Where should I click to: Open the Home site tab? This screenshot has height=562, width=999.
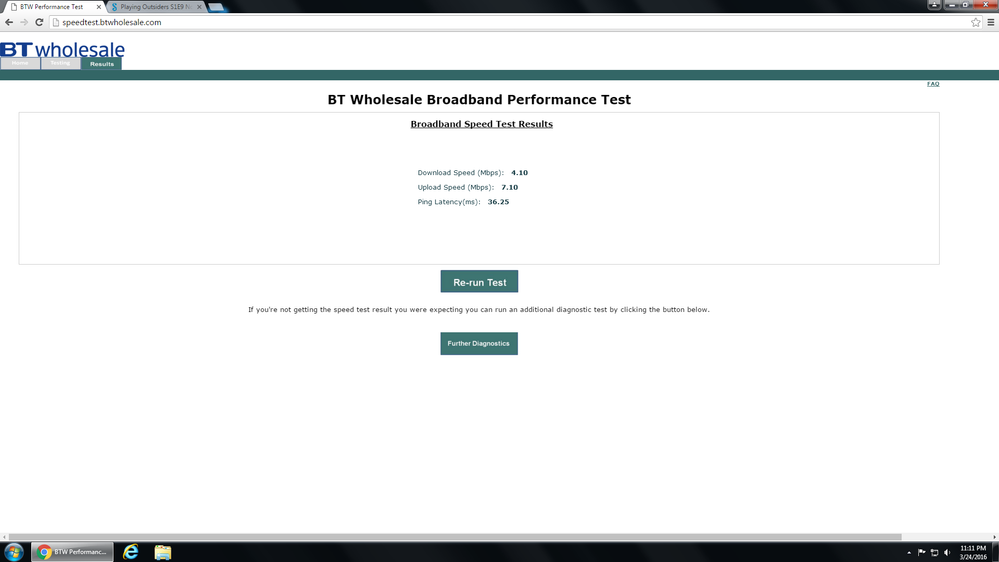[x=20, y=63]
